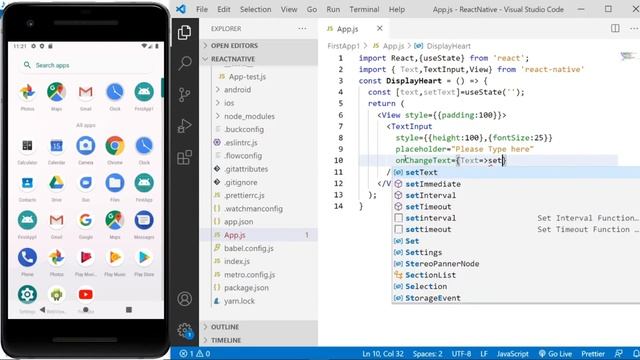The image size is (640, 360).
Task: Open the View menu
Action: coord(289,9)
